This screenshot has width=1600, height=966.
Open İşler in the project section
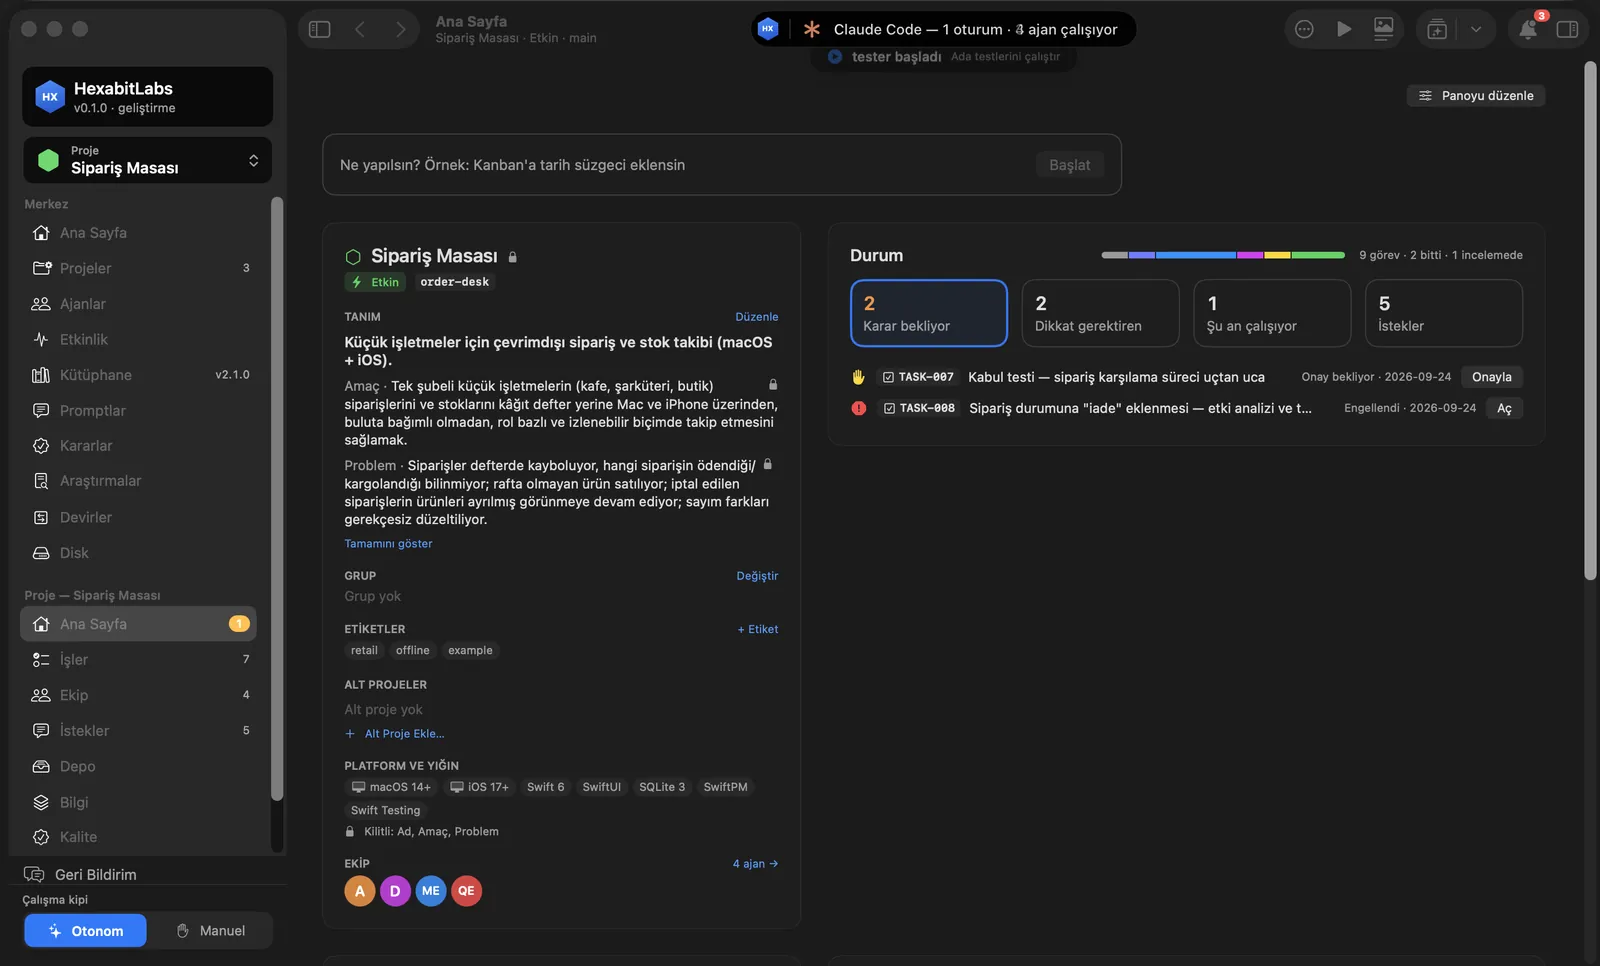coord(138,660)
